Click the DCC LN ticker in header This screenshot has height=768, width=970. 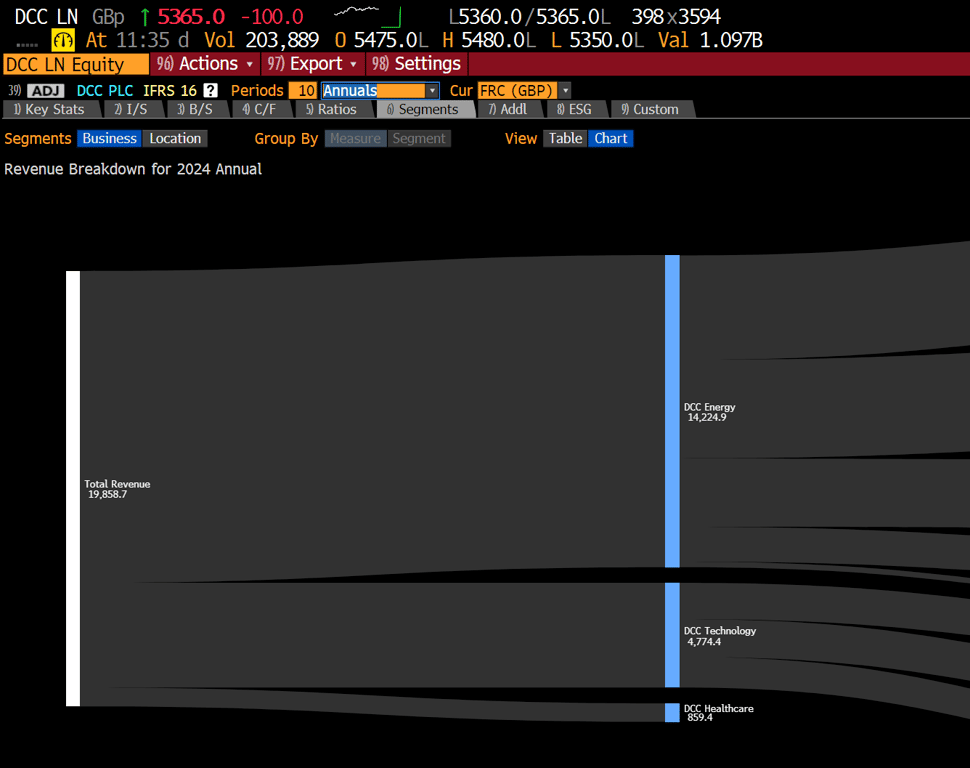[x=46, y=17]
